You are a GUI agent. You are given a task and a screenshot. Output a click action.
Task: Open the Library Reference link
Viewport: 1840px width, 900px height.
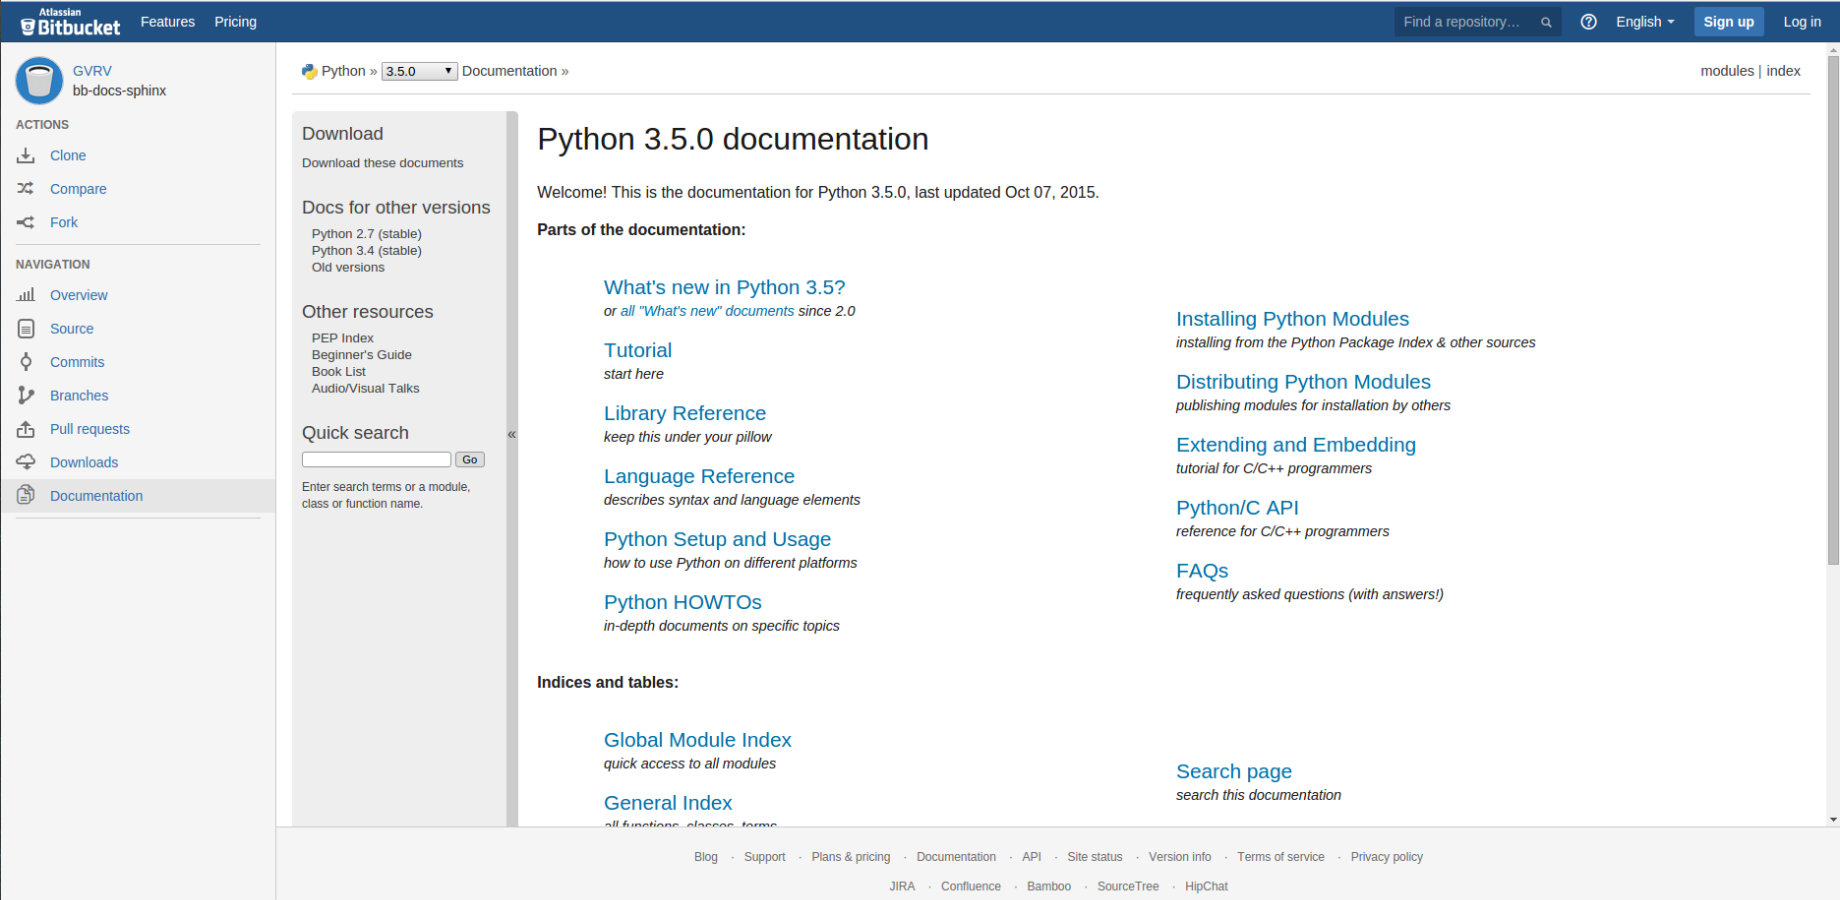685,413
